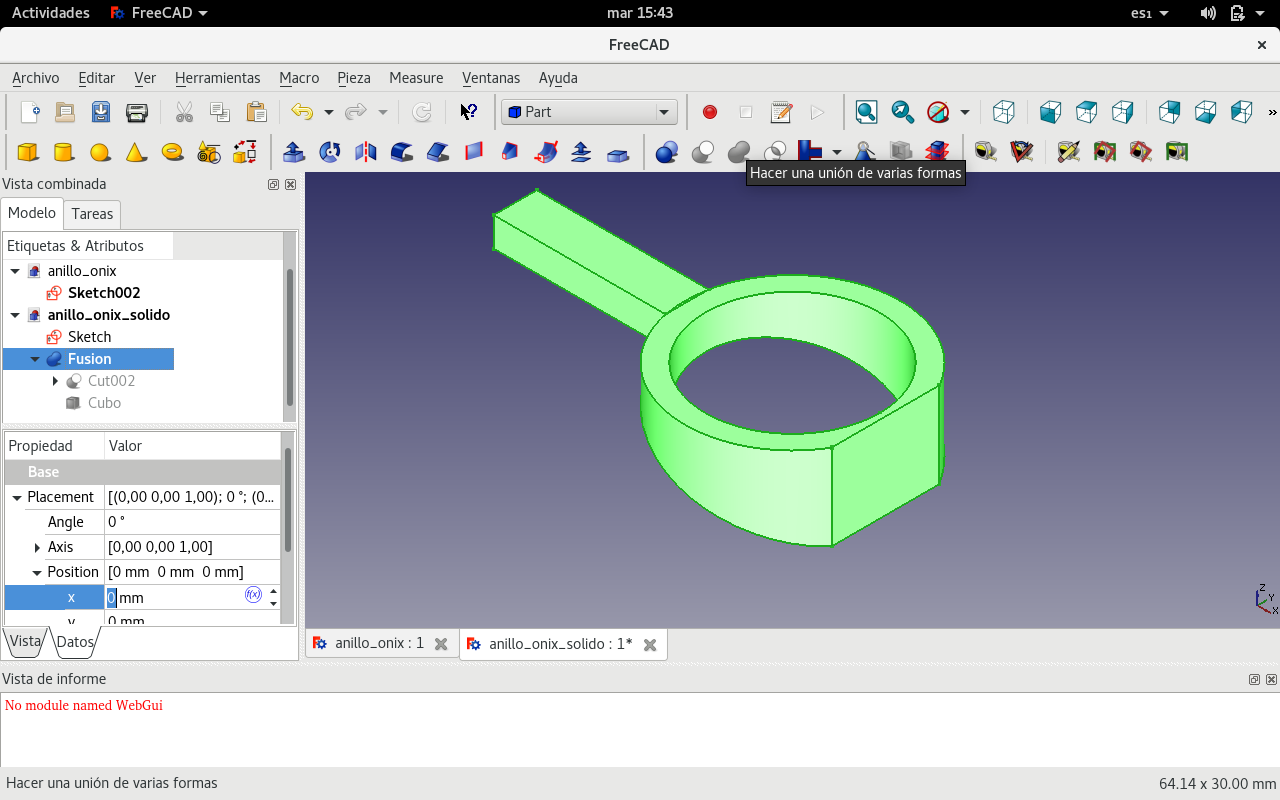Switch to the isometric view cube
This screenshot has height=800, width=1280.
click(x=1004, y=112)
